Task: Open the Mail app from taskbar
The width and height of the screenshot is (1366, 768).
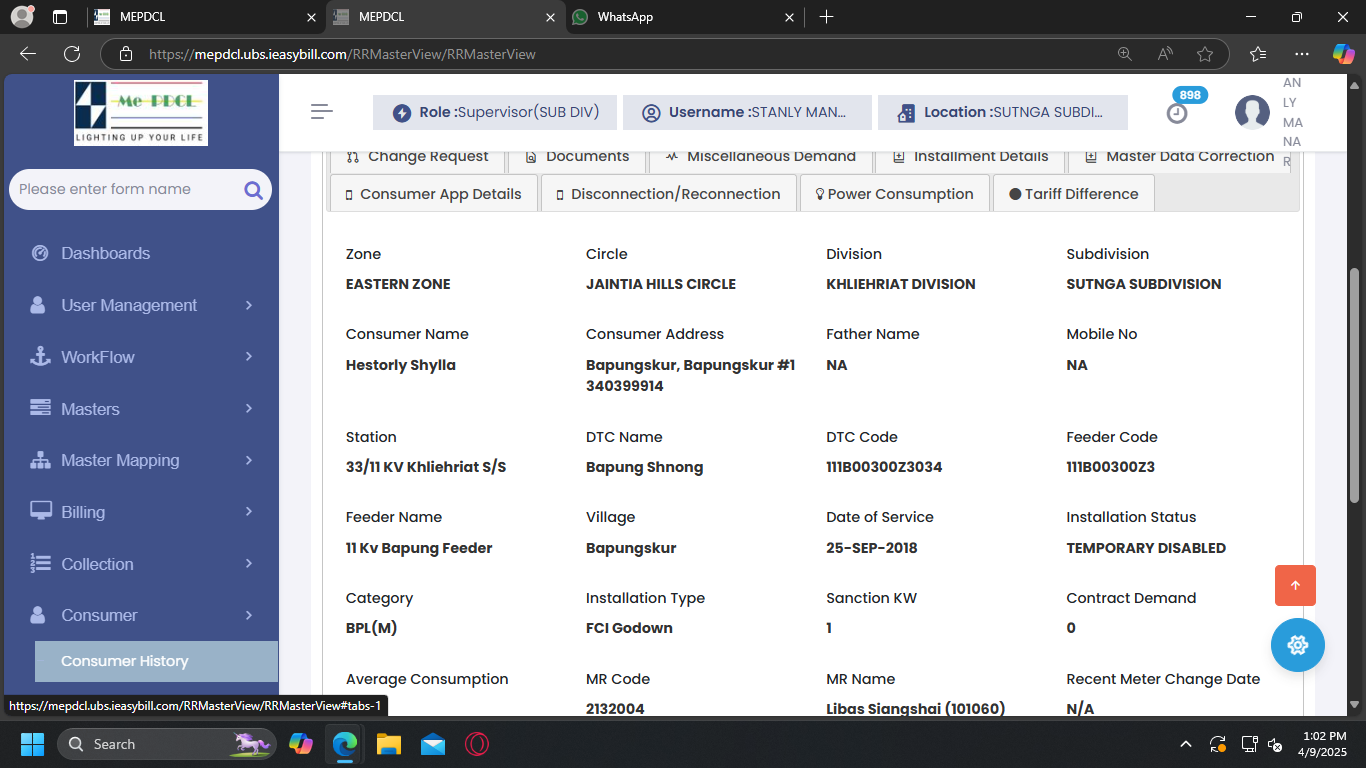Action: click(432, 744)
